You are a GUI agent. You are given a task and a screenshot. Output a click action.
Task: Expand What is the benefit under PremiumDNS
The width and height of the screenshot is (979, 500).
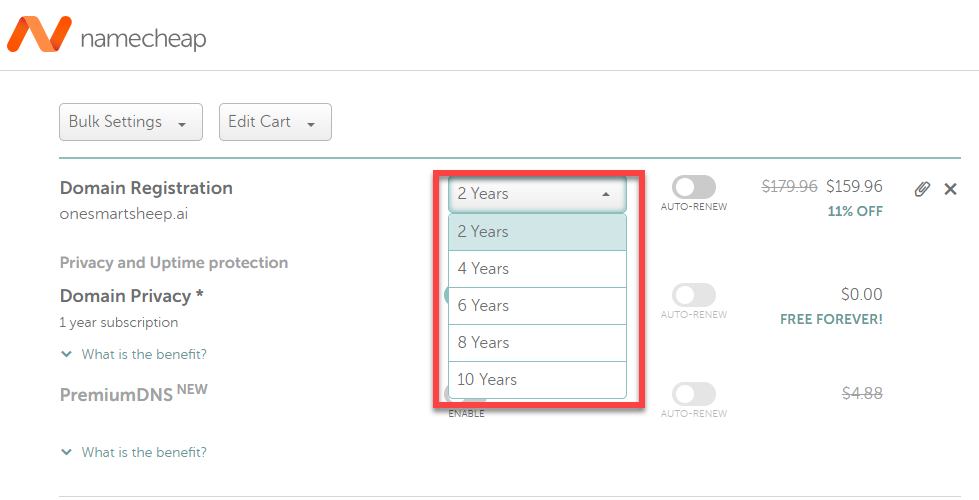144,453
